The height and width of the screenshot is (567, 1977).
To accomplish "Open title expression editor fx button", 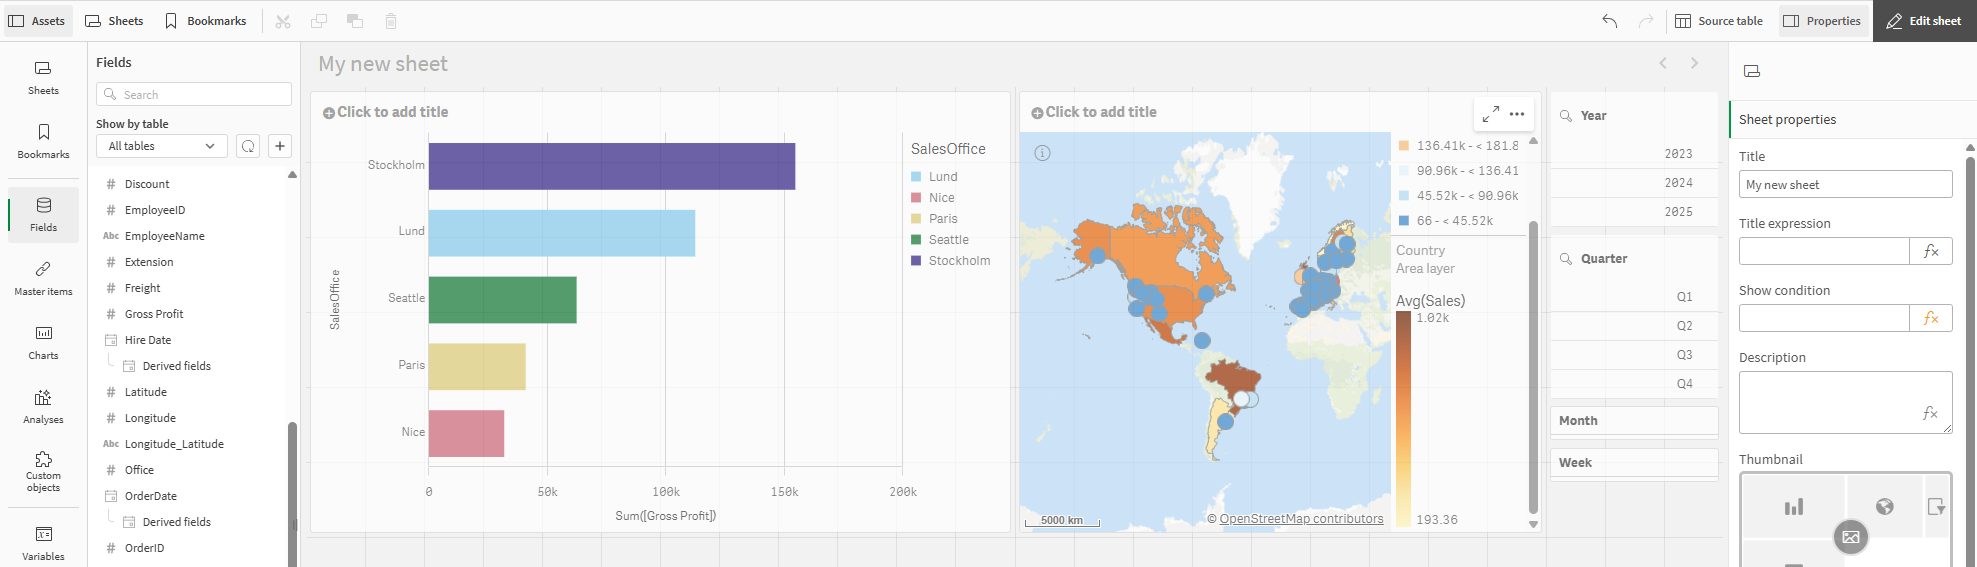I will (1931, 251).
